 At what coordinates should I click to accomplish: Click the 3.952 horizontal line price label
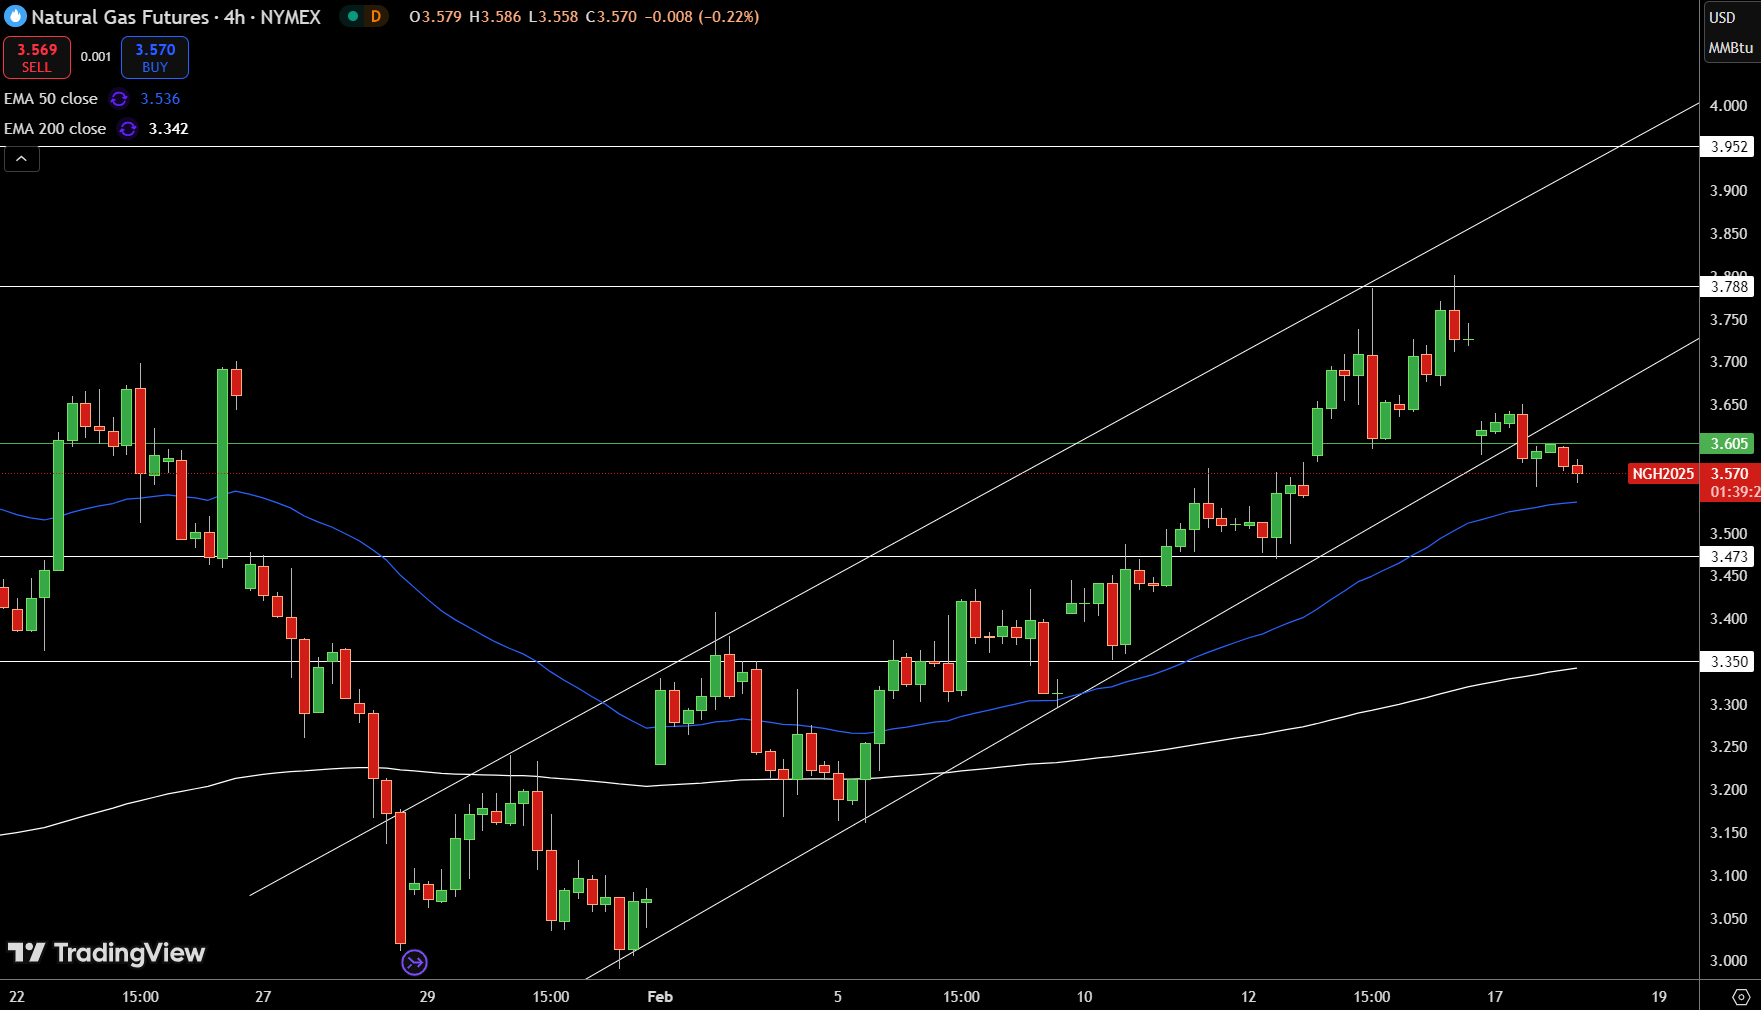pos(1729,147)
